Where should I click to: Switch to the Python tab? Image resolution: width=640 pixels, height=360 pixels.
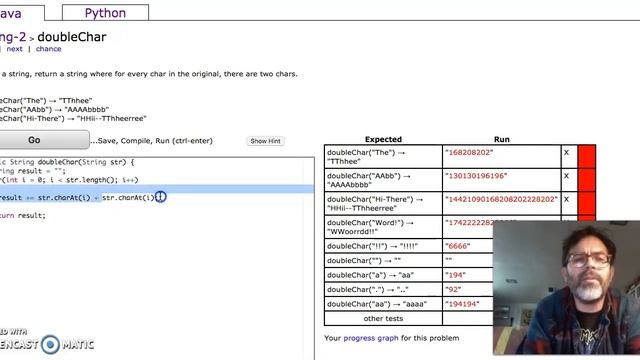pos(105,13)
